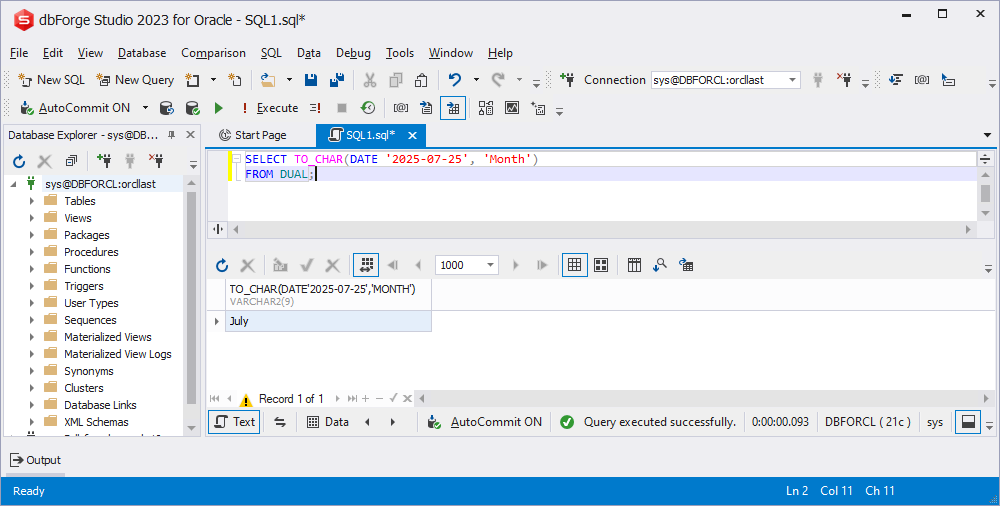The width and height of the screenshot is (1000, 506).
Task: Close the SQL1.sql* tab
Action: pyautogui.click(x=413, y=135)
